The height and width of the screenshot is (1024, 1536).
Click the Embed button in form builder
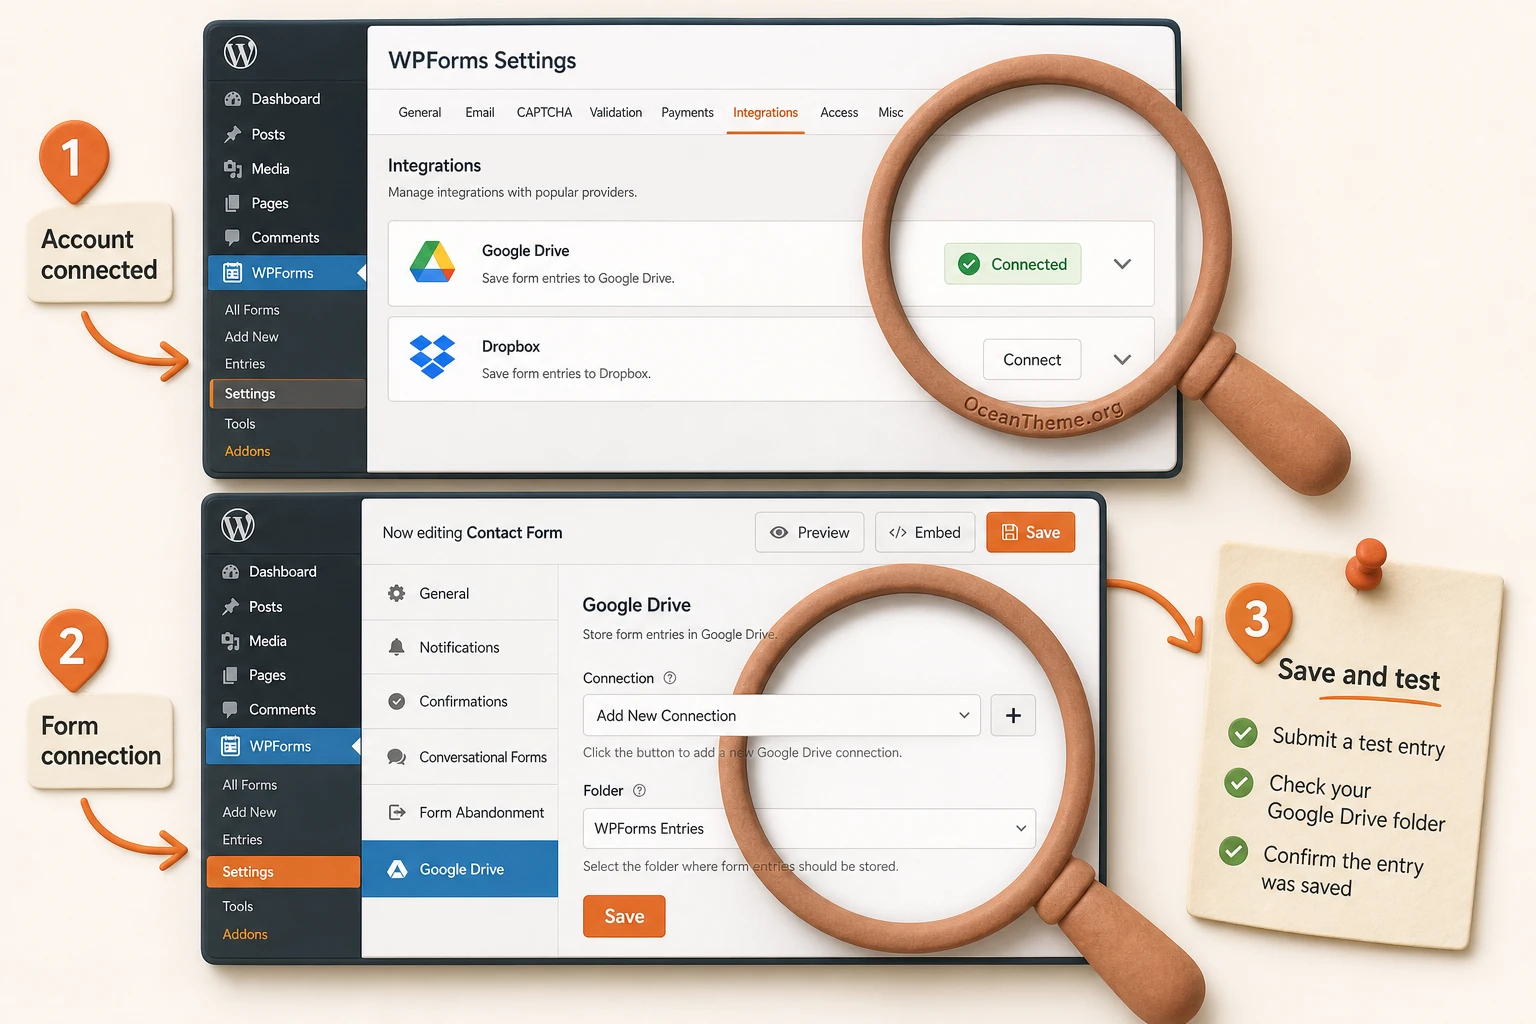point(925,532)
